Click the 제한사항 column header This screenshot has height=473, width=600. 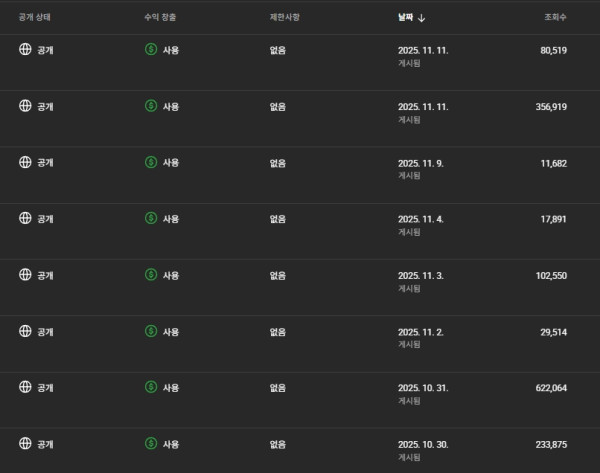coord(286,17)
